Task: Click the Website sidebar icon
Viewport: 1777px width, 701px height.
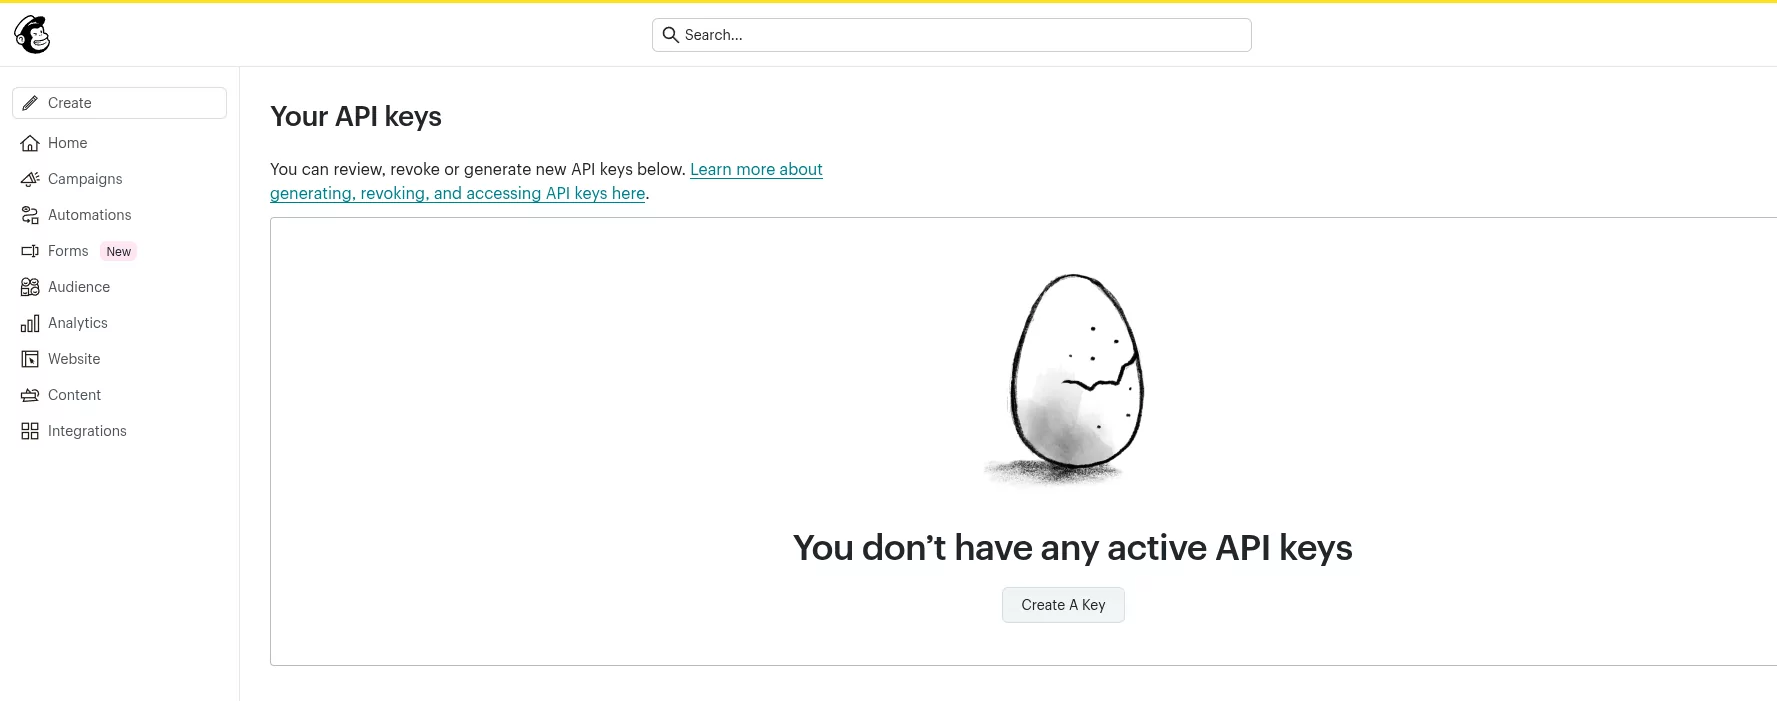Action: (x=30, y=359)
